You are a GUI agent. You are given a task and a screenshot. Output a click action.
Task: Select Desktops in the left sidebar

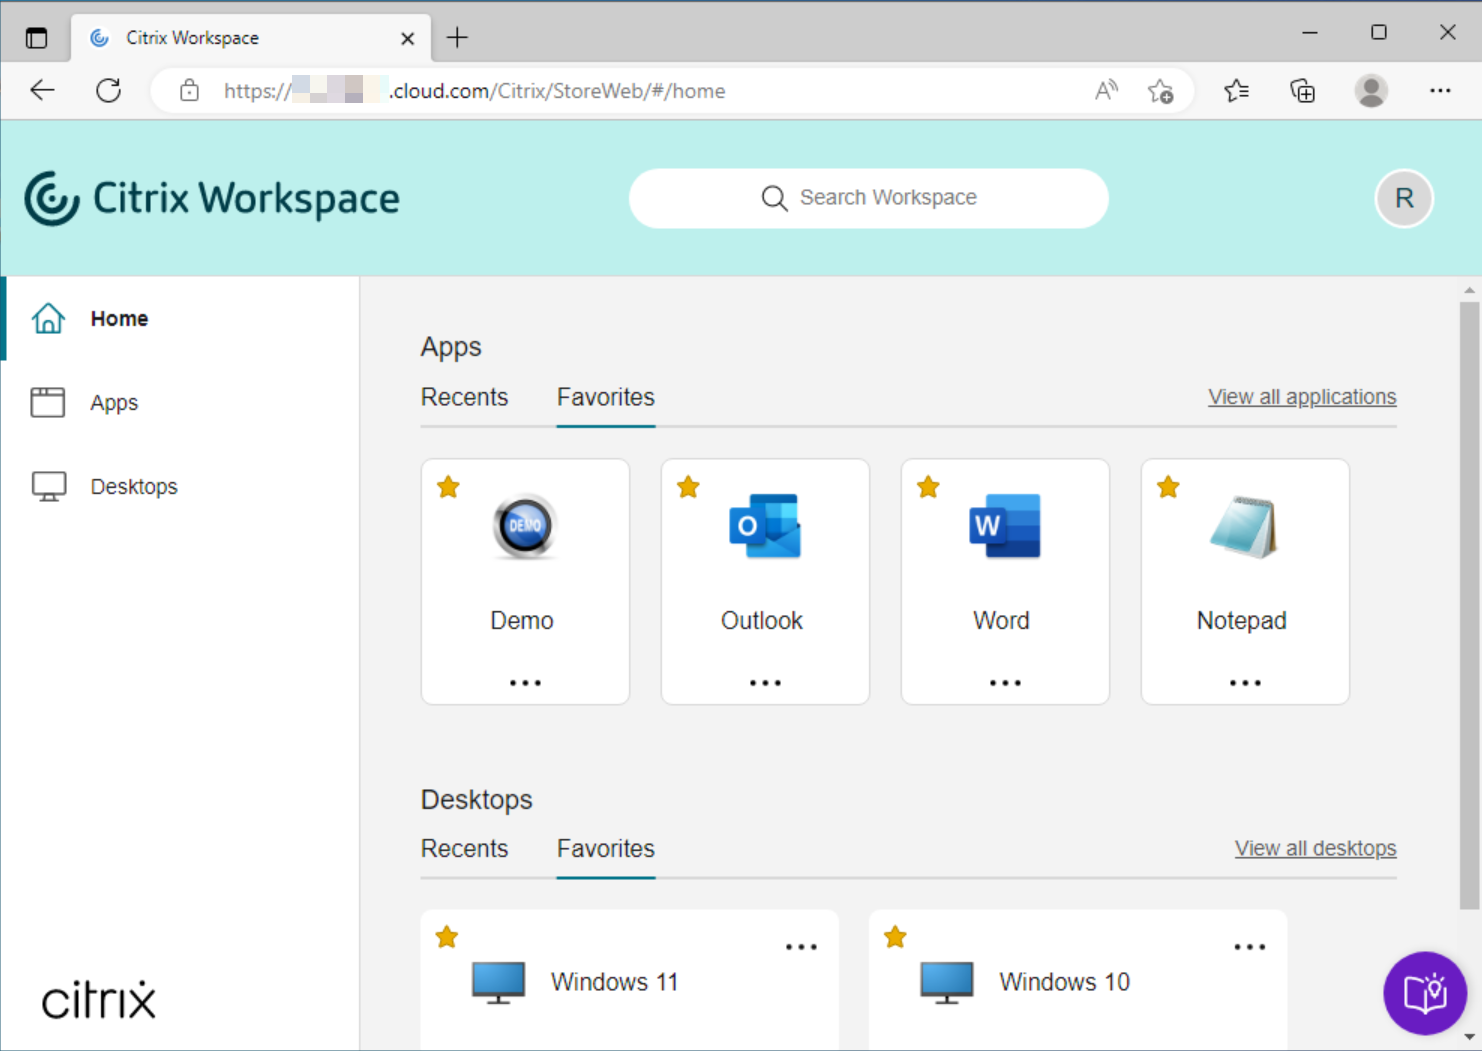pos(133,487)
